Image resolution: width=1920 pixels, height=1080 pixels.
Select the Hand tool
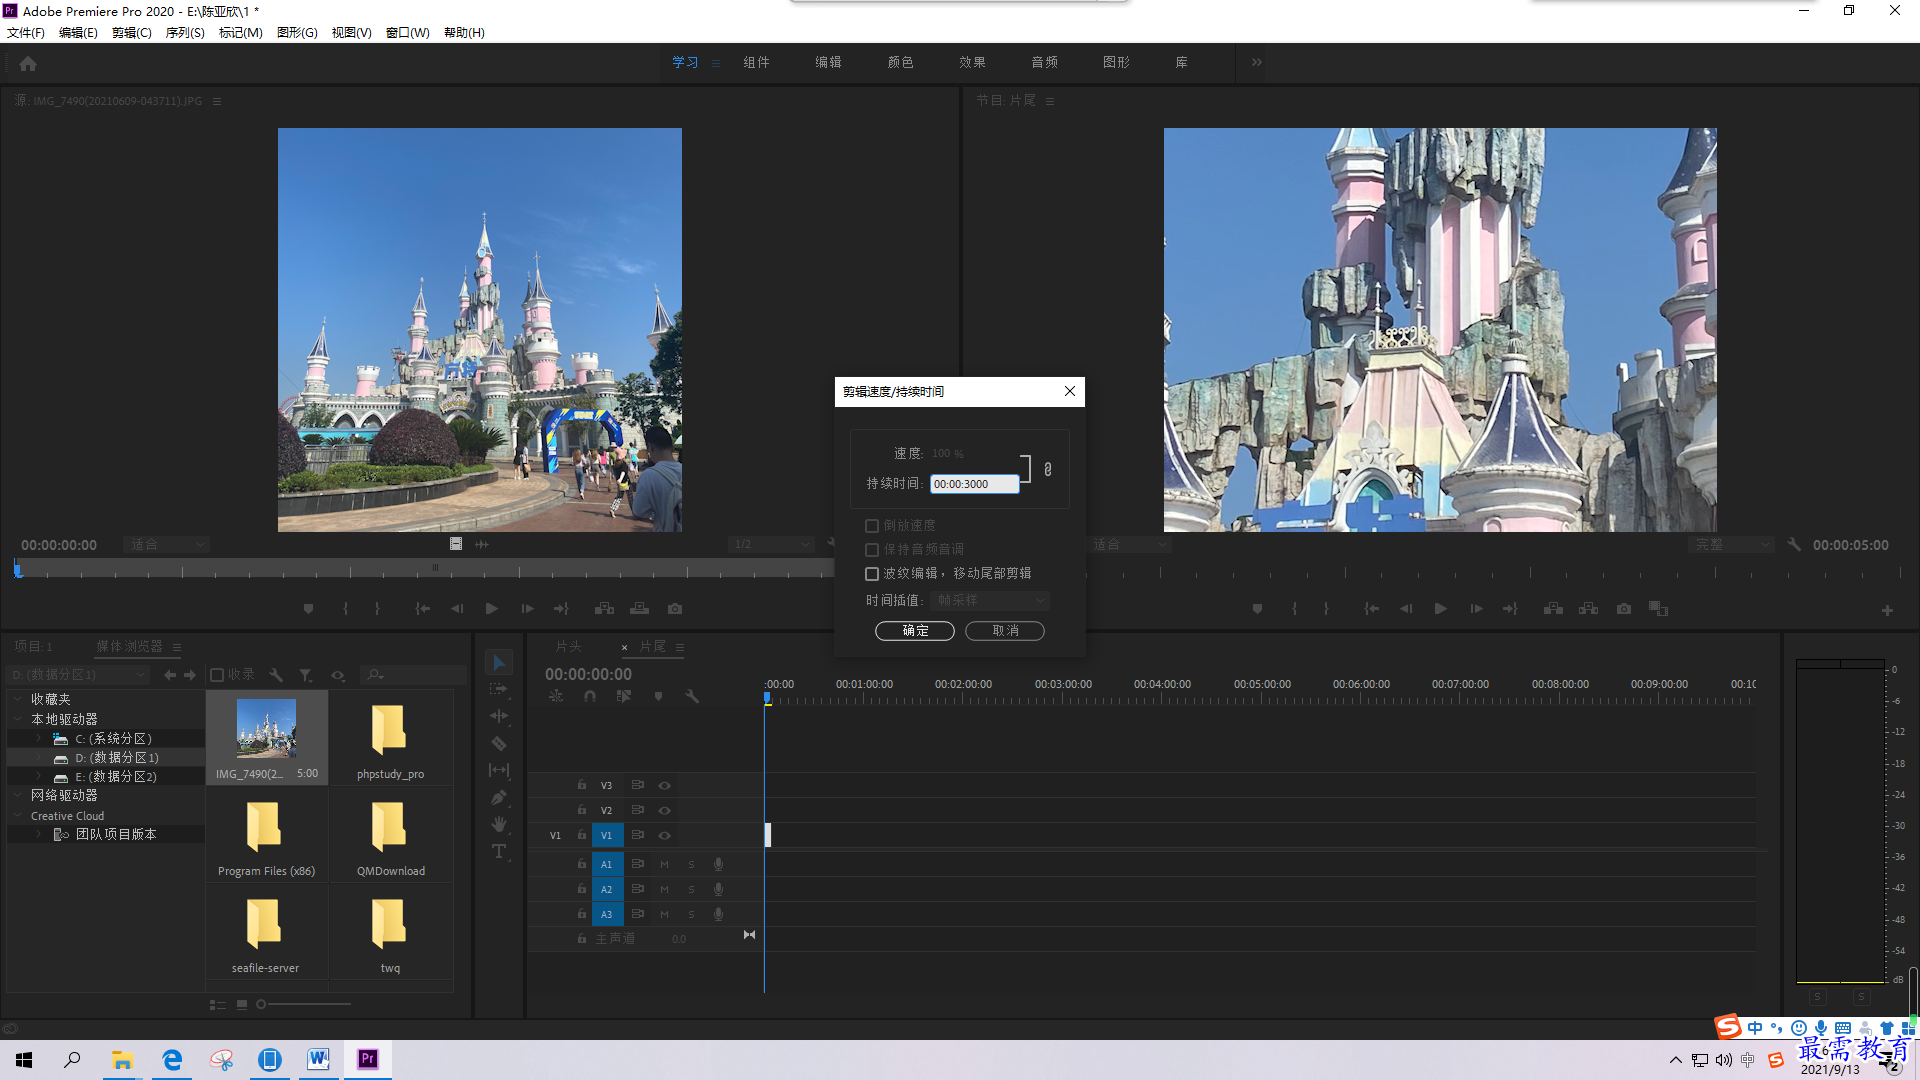pyautogui.click(x=498, y=824)
